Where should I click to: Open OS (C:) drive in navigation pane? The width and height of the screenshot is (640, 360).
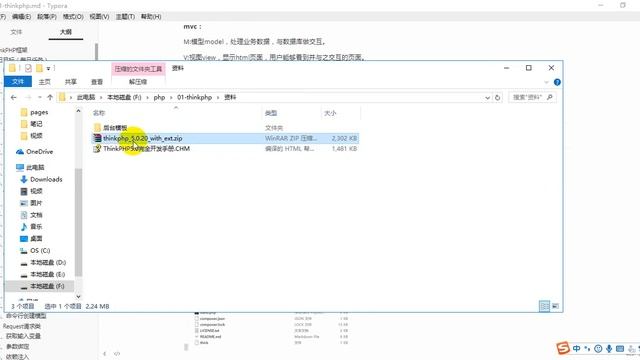click(x=40, y=250)
